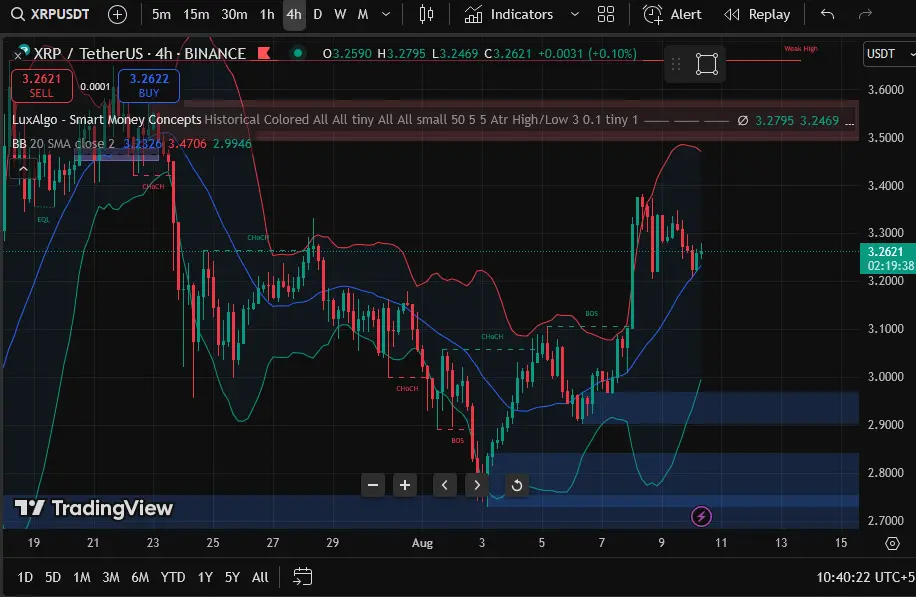Switch to the 15m timeframe
916x597 pixels.
pos(196,15)
